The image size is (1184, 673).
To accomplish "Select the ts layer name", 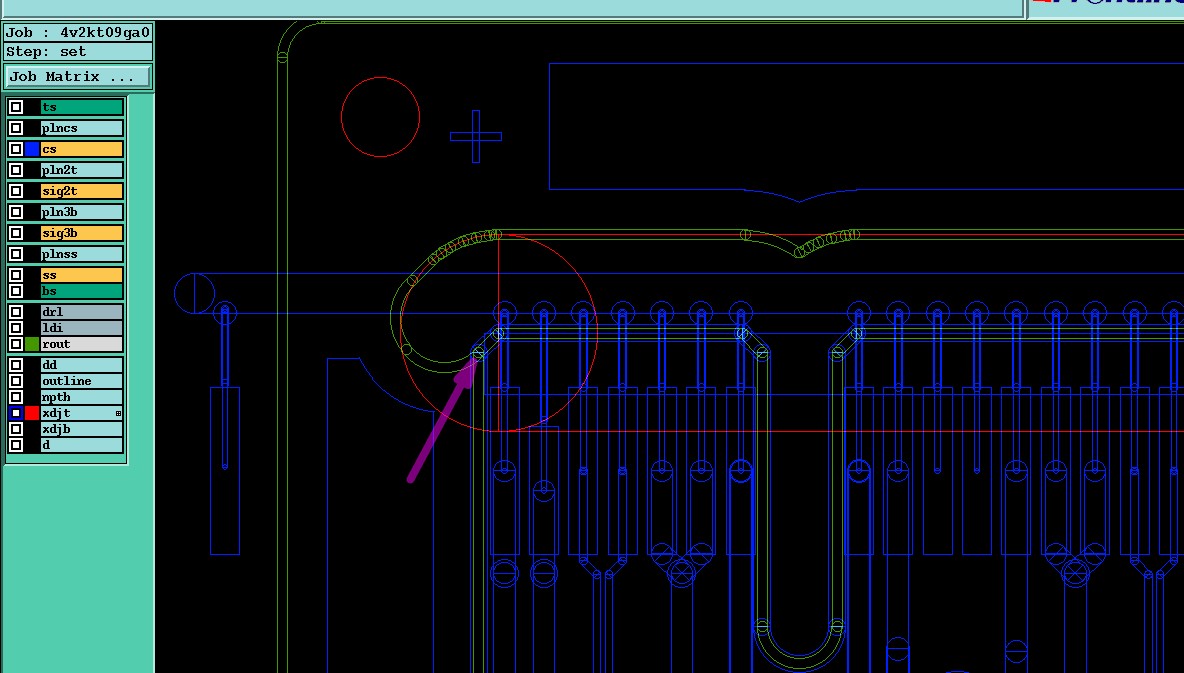I will click(82, 107).
